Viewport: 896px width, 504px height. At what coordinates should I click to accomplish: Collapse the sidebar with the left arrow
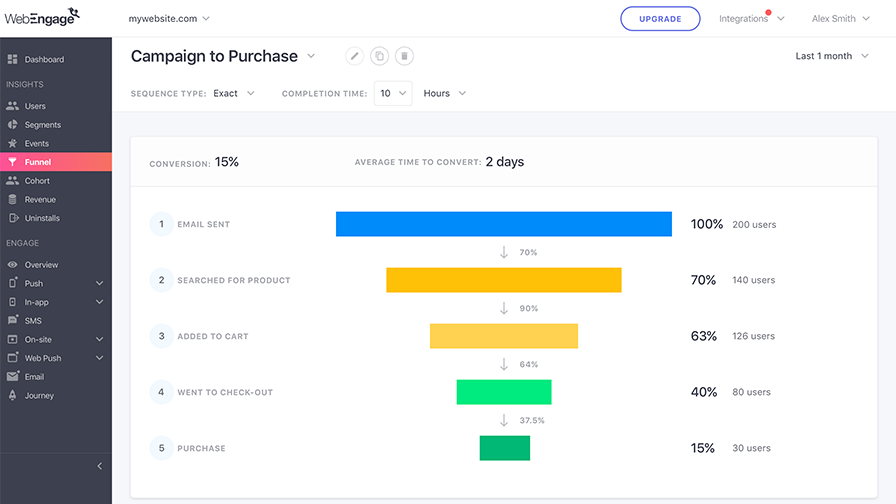[99, 466]
